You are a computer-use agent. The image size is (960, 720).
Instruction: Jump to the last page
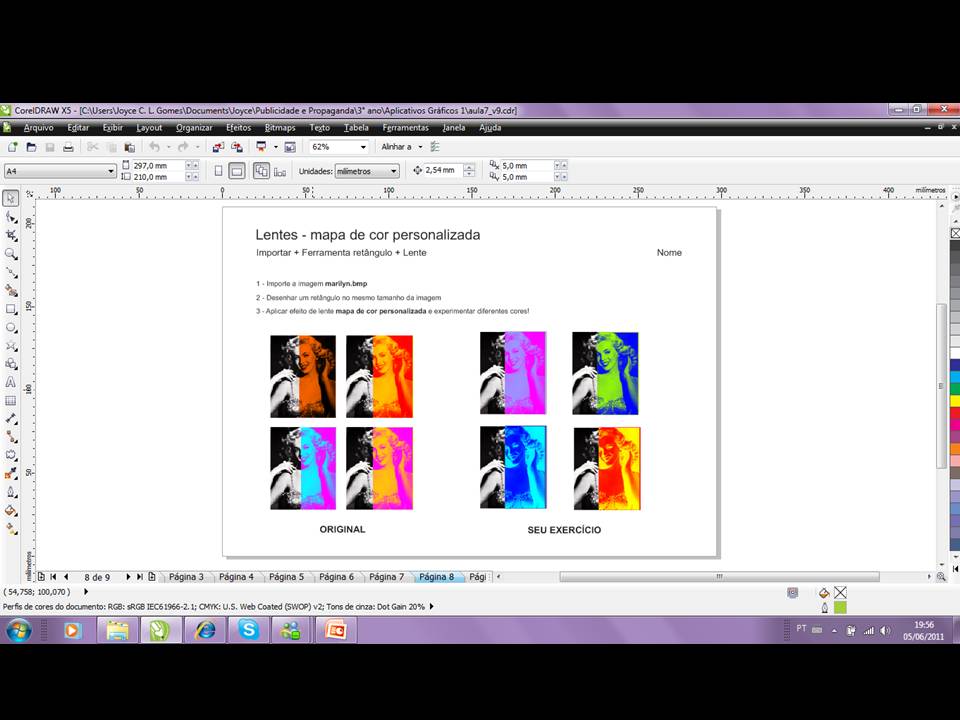pos(140,577)
